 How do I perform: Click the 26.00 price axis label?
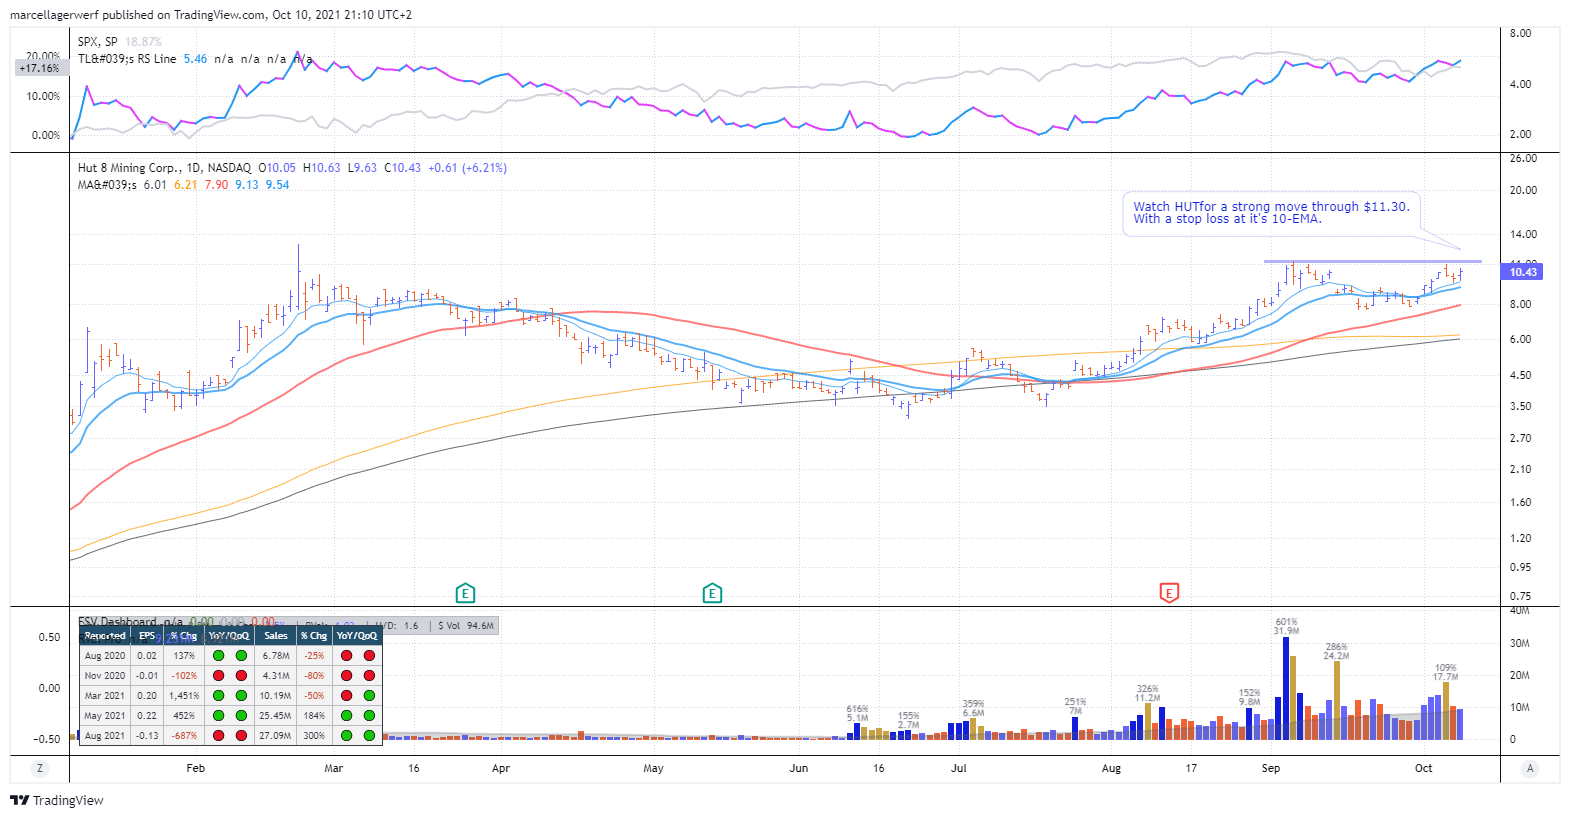(1523, 158)
